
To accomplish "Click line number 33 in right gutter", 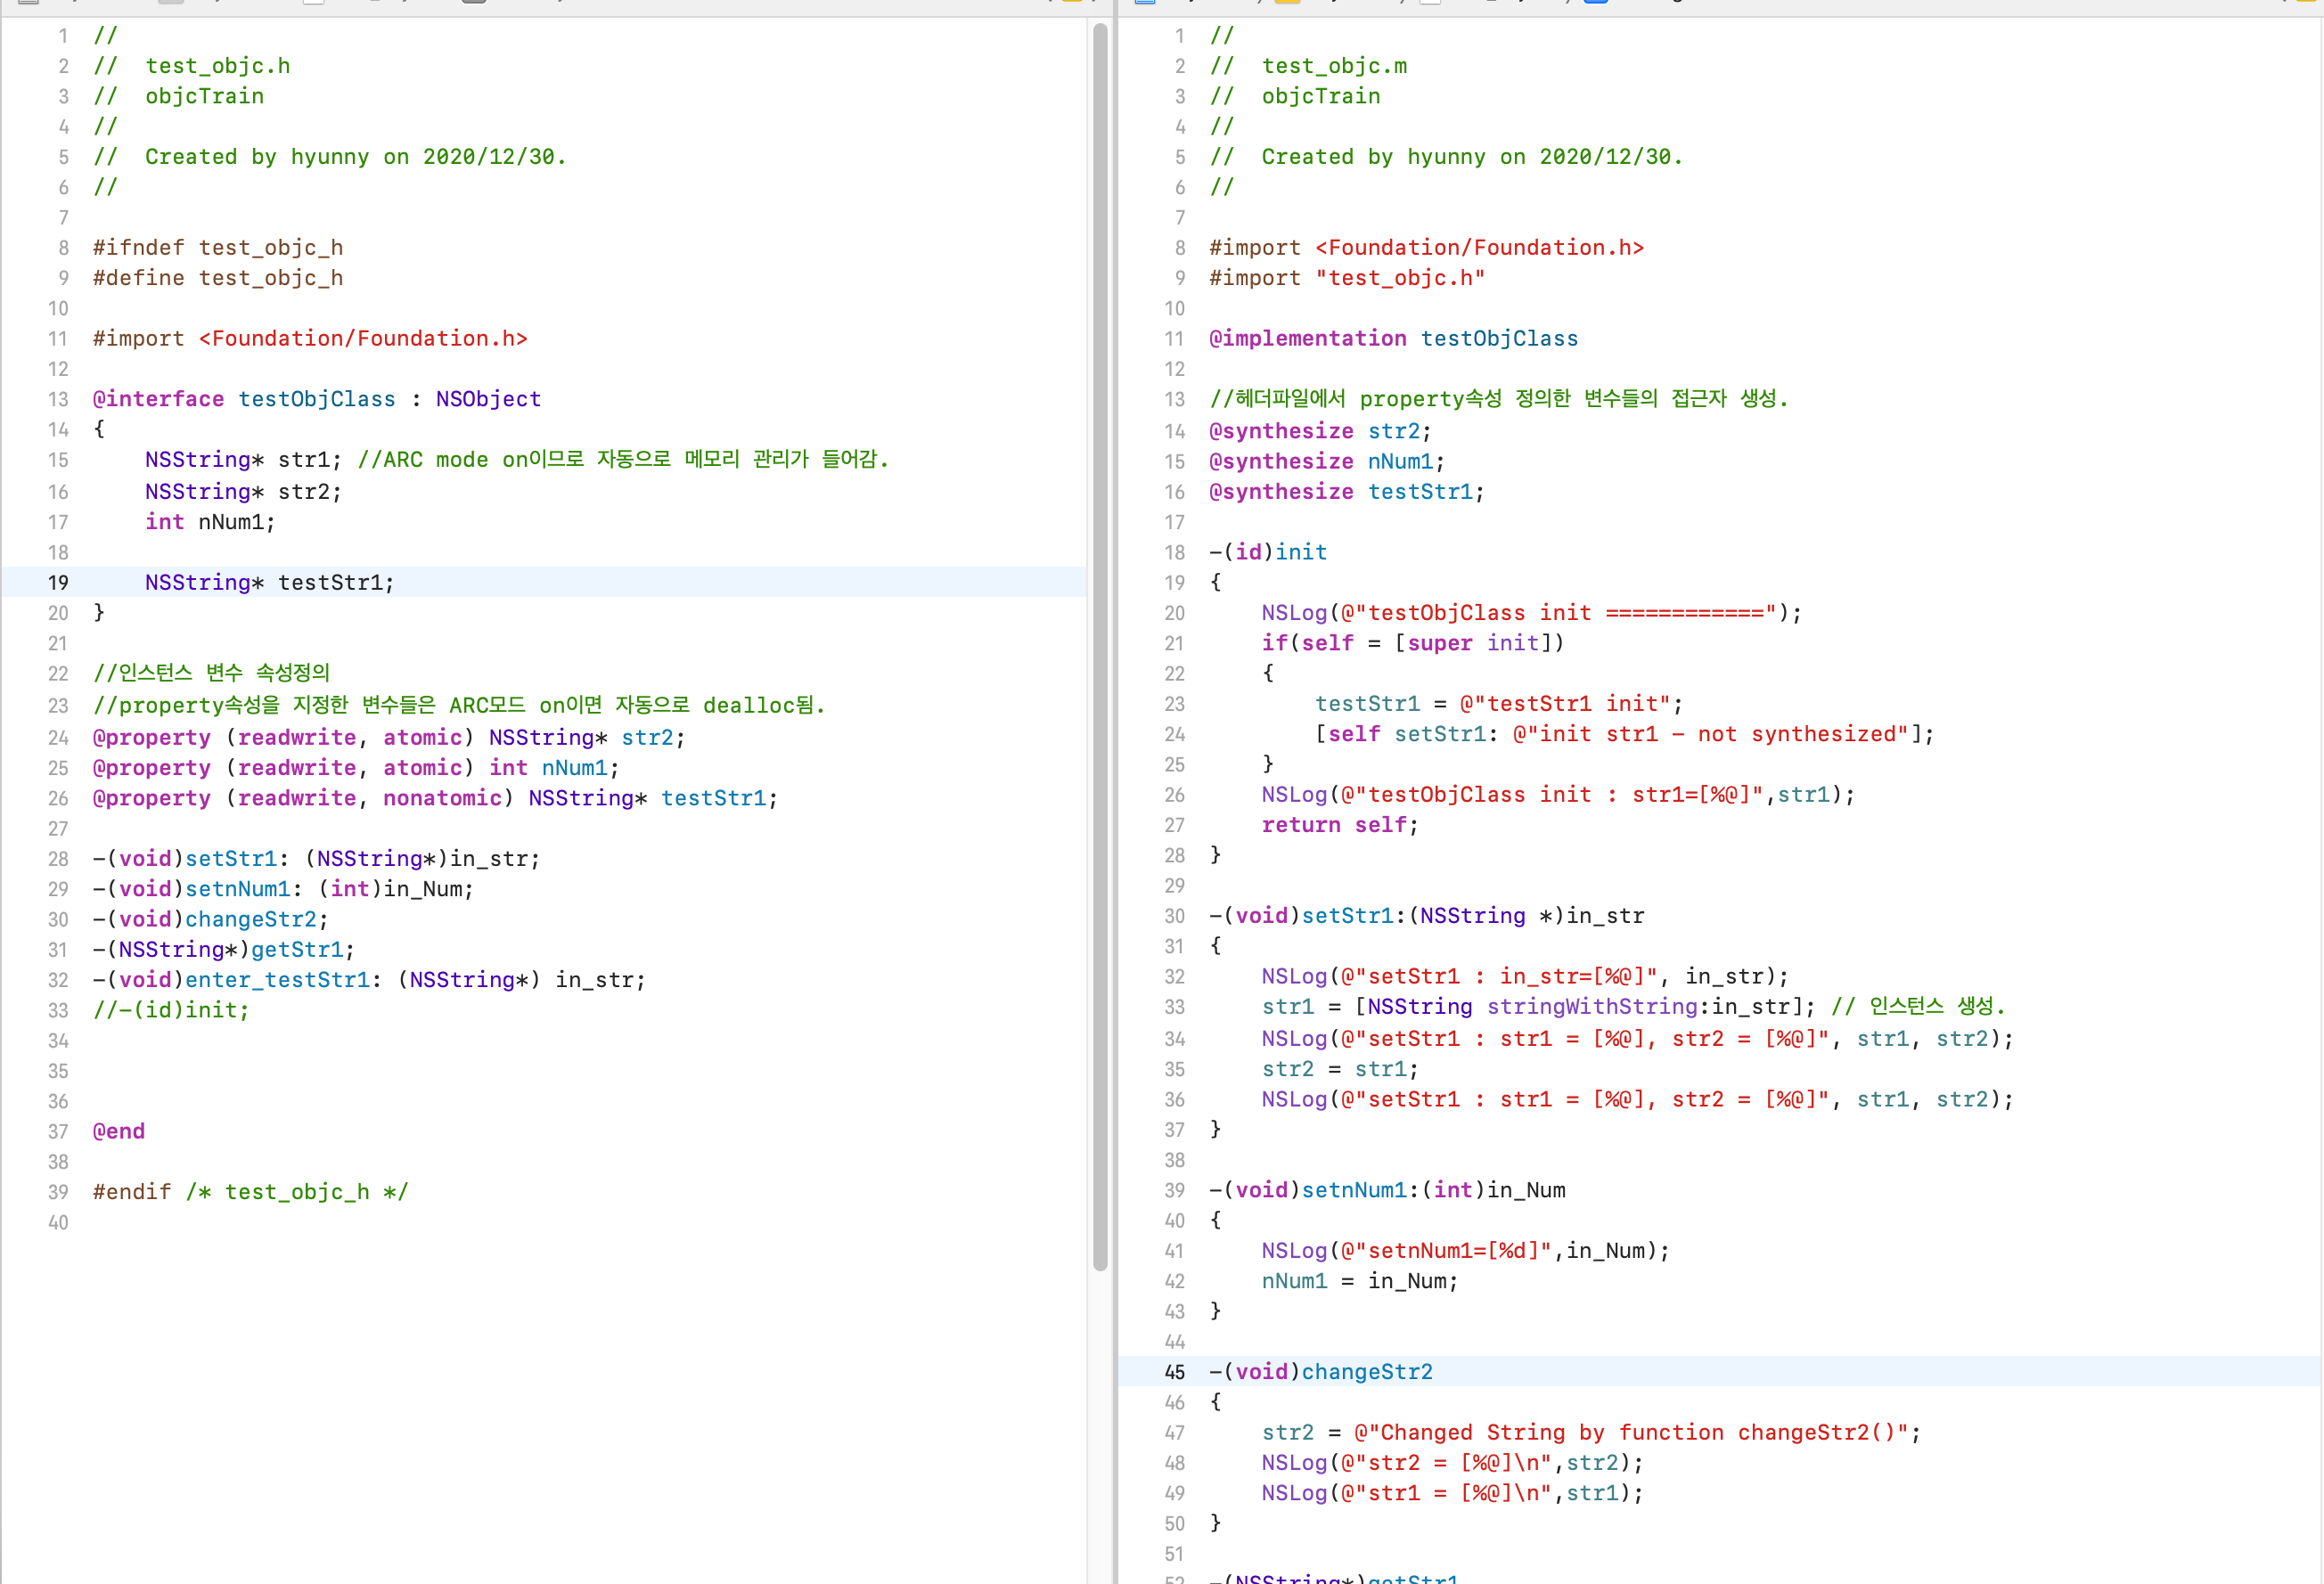I will coord(1174,1007).
